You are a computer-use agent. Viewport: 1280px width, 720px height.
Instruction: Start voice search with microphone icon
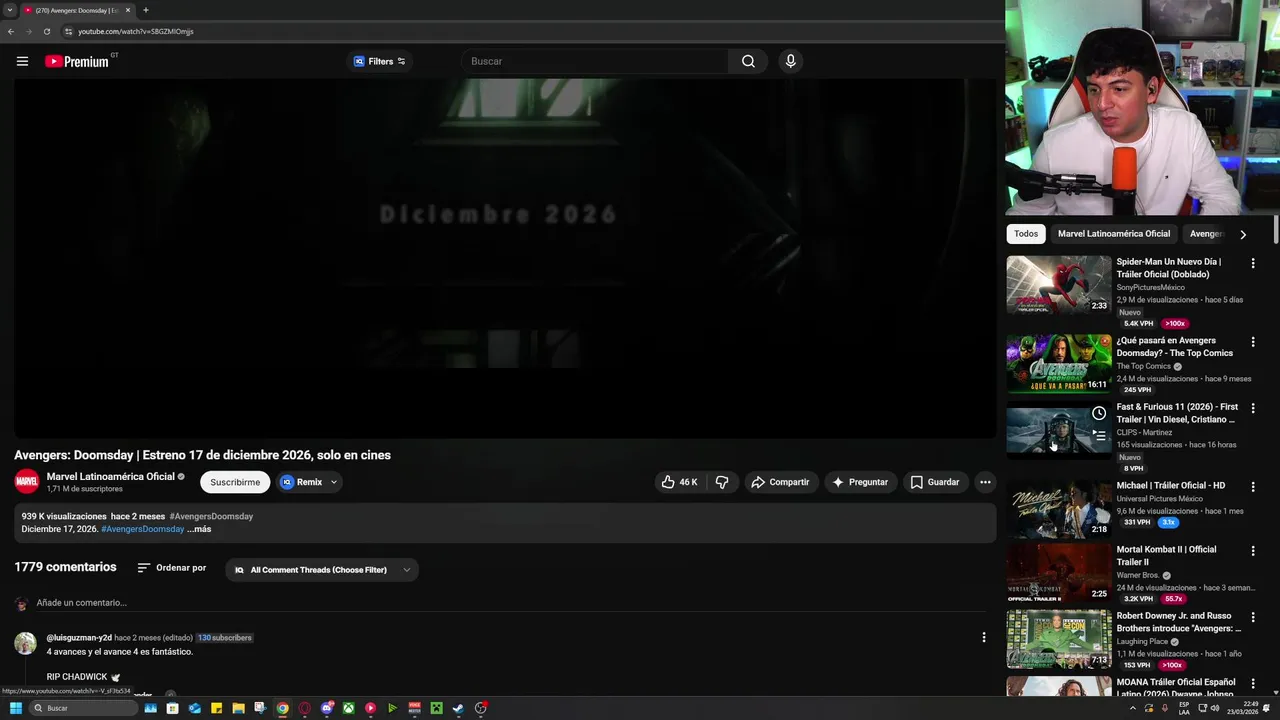790,61
